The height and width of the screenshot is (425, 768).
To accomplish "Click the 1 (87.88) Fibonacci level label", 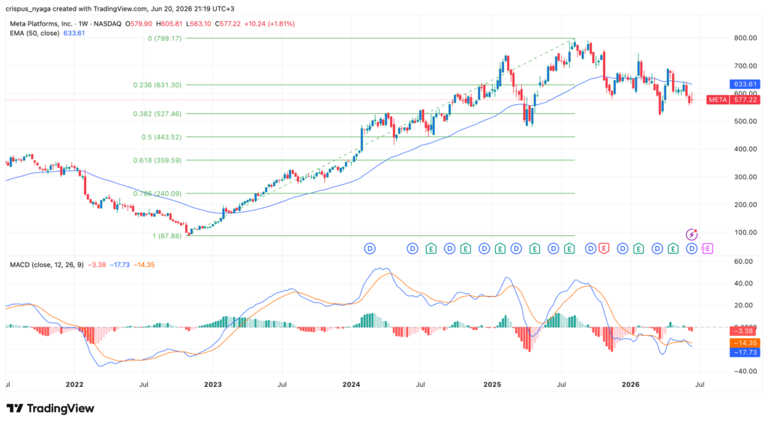I will click(167, 236).
